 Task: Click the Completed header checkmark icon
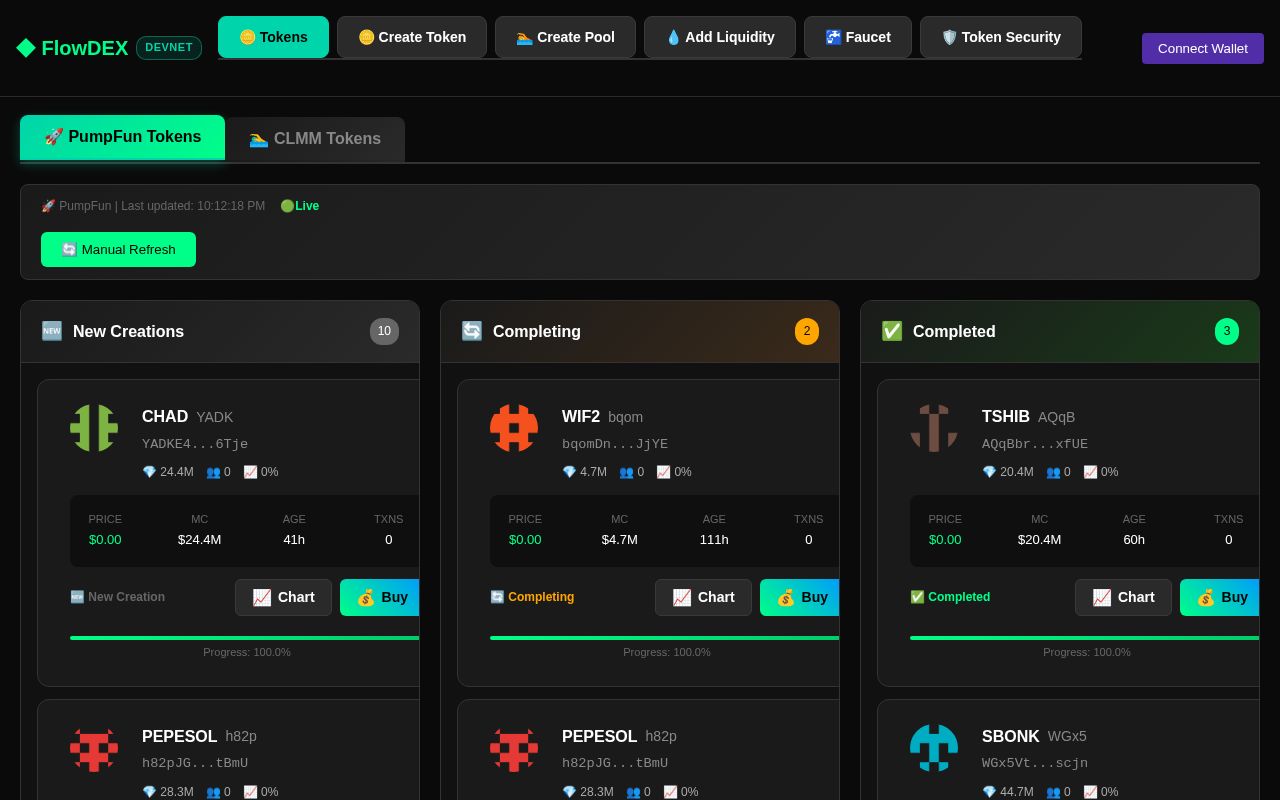click(892, 331)
